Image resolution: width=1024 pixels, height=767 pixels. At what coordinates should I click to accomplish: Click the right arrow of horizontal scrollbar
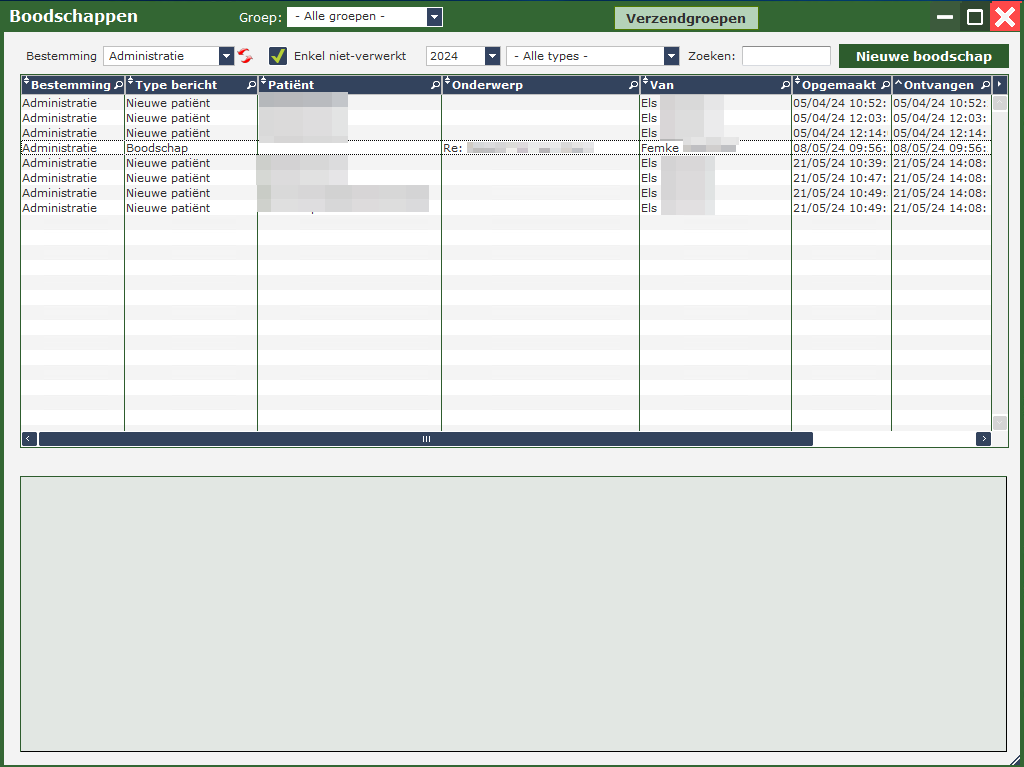[983, 439]
